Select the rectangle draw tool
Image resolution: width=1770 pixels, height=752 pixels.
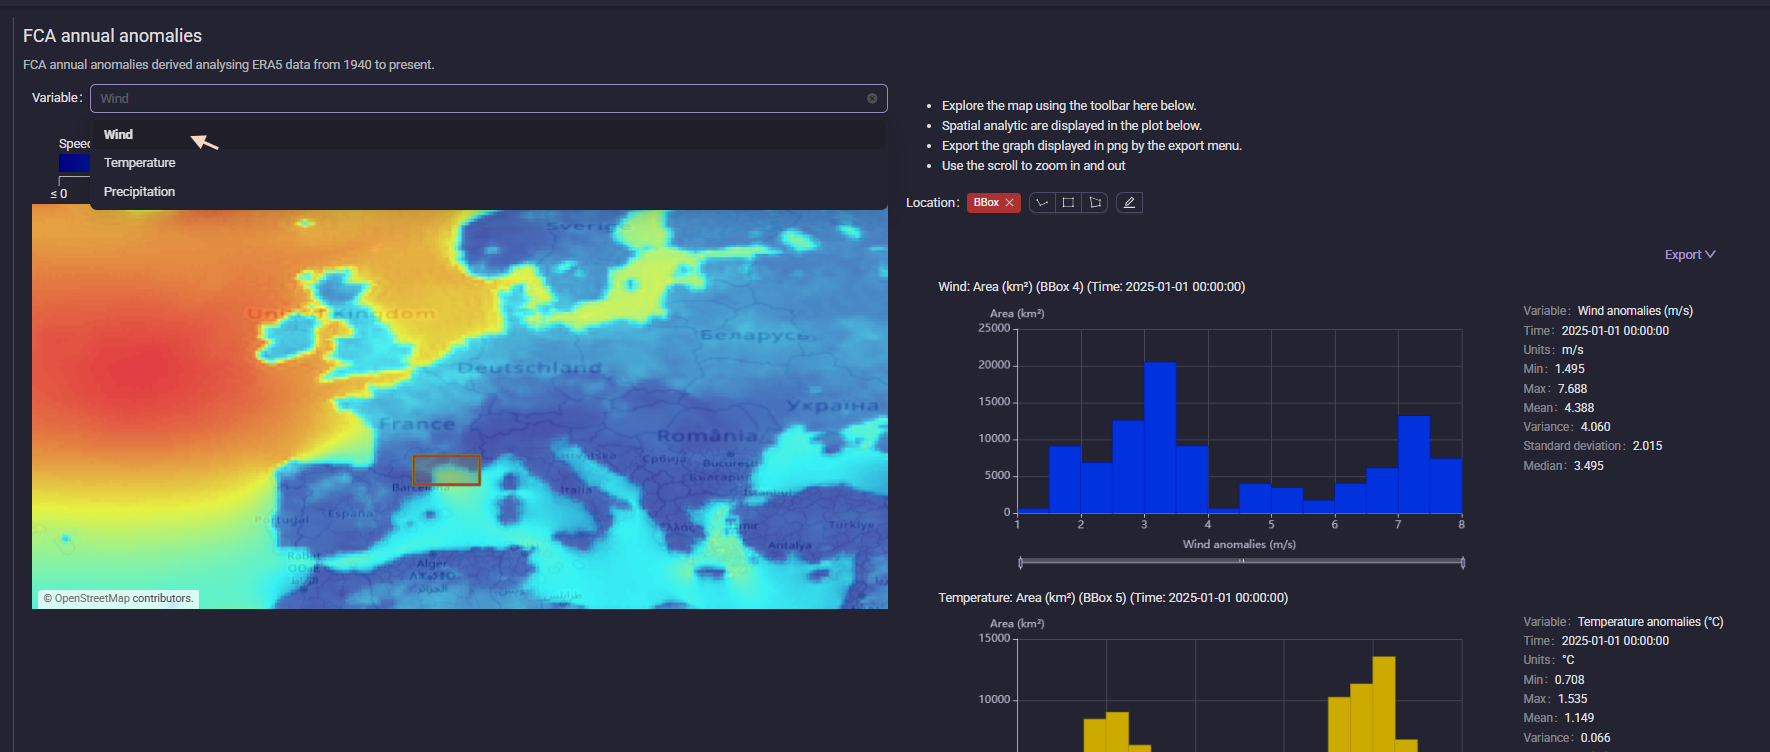point(1068,203)
